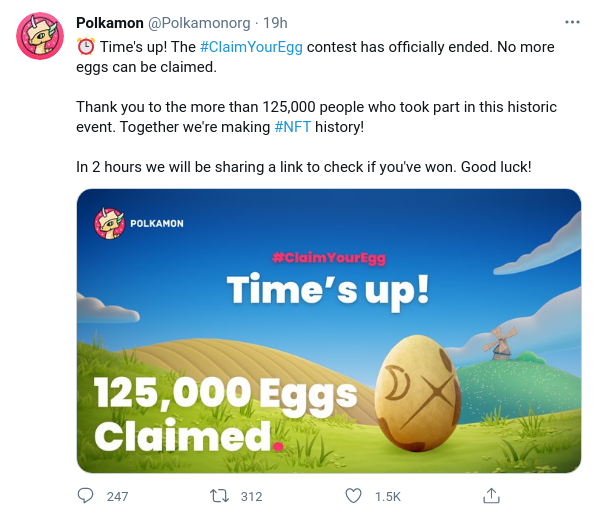This screenshot has height=517, width=598.
Task: Click the golden egg in the image
Action: (418, 393)
